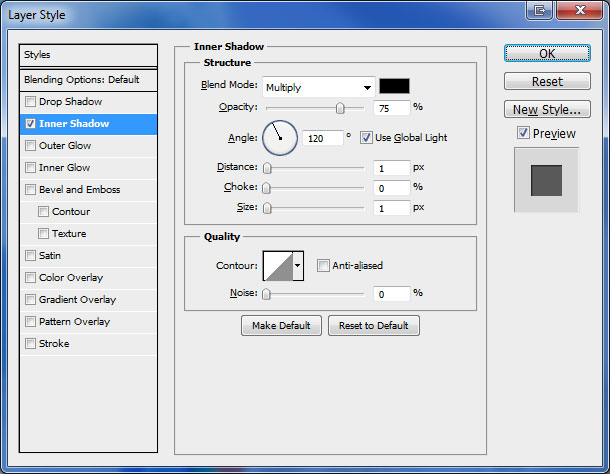Image resolution: width=610 pixels, height=474 pixels.
Task: Click the New Style button
Action: (546, 109)
